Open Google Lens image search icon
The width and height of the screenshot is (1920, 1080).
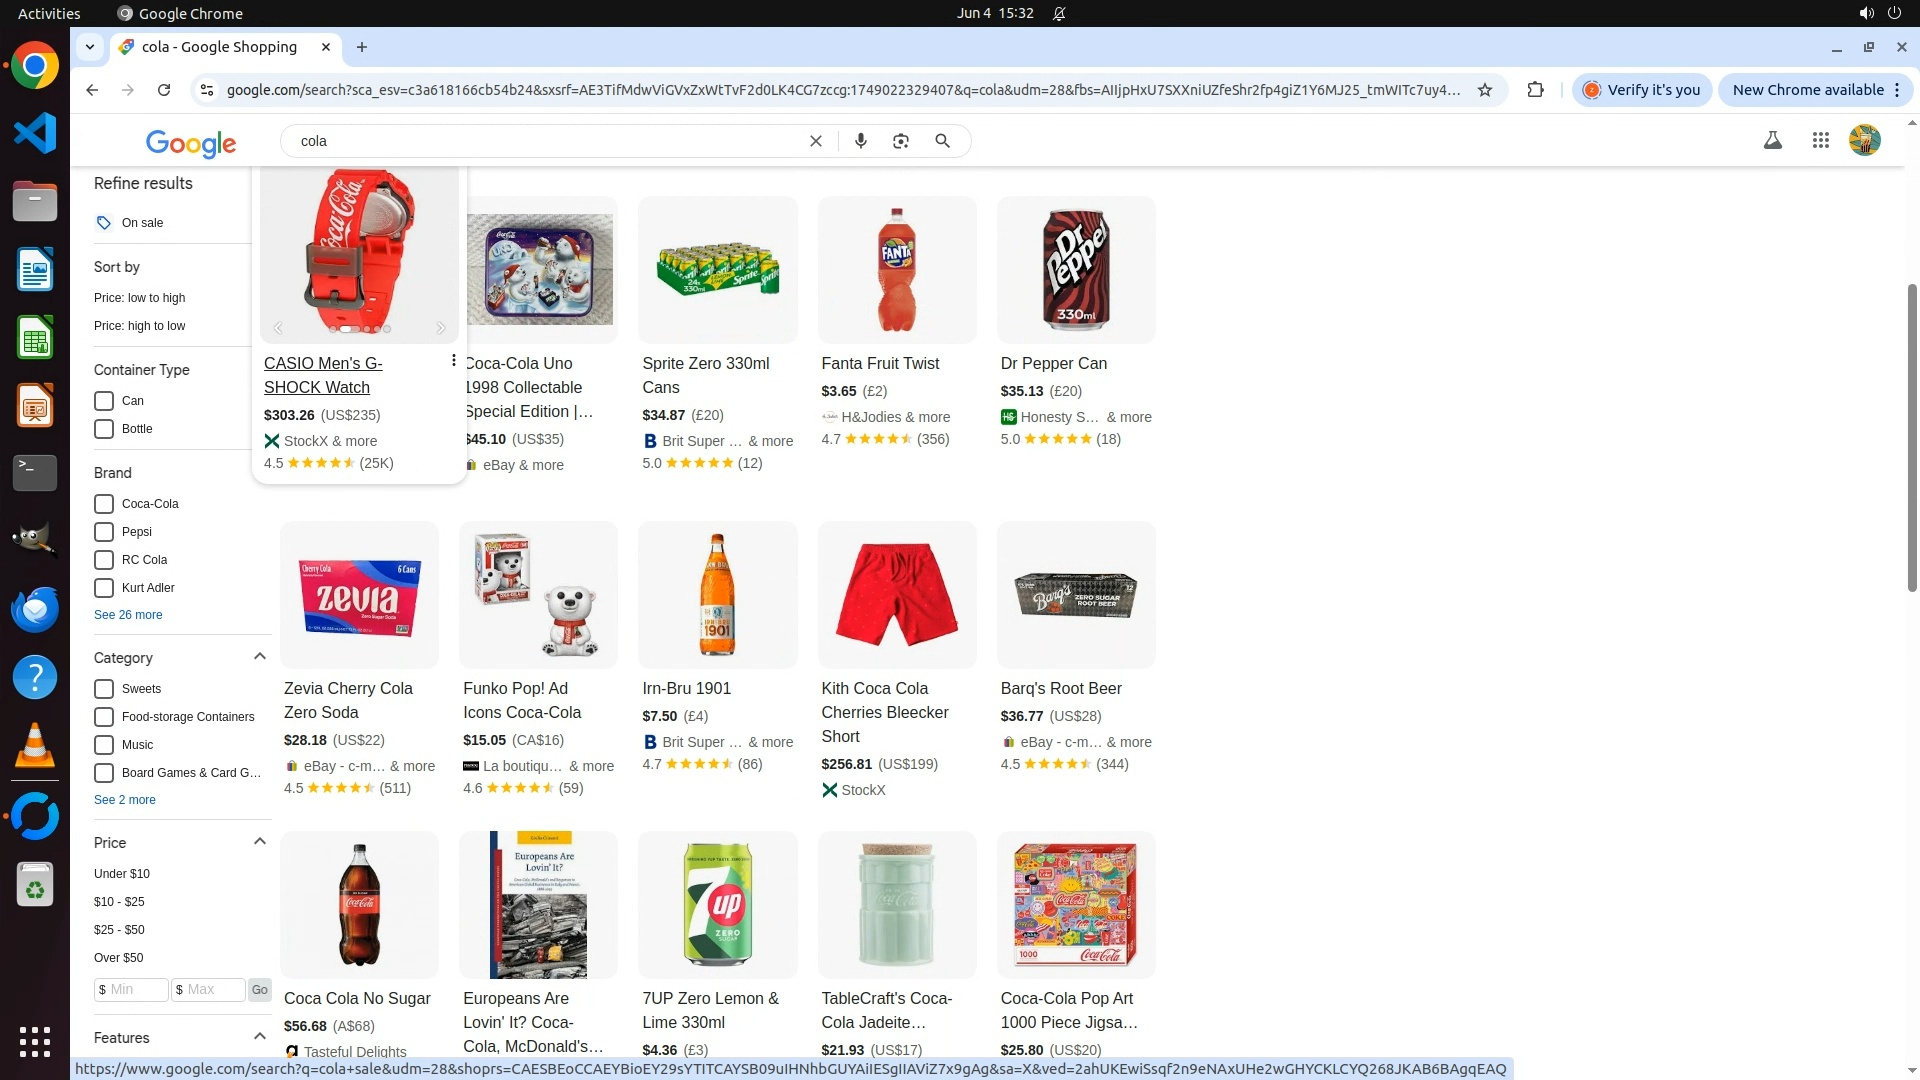coord(901,141)
